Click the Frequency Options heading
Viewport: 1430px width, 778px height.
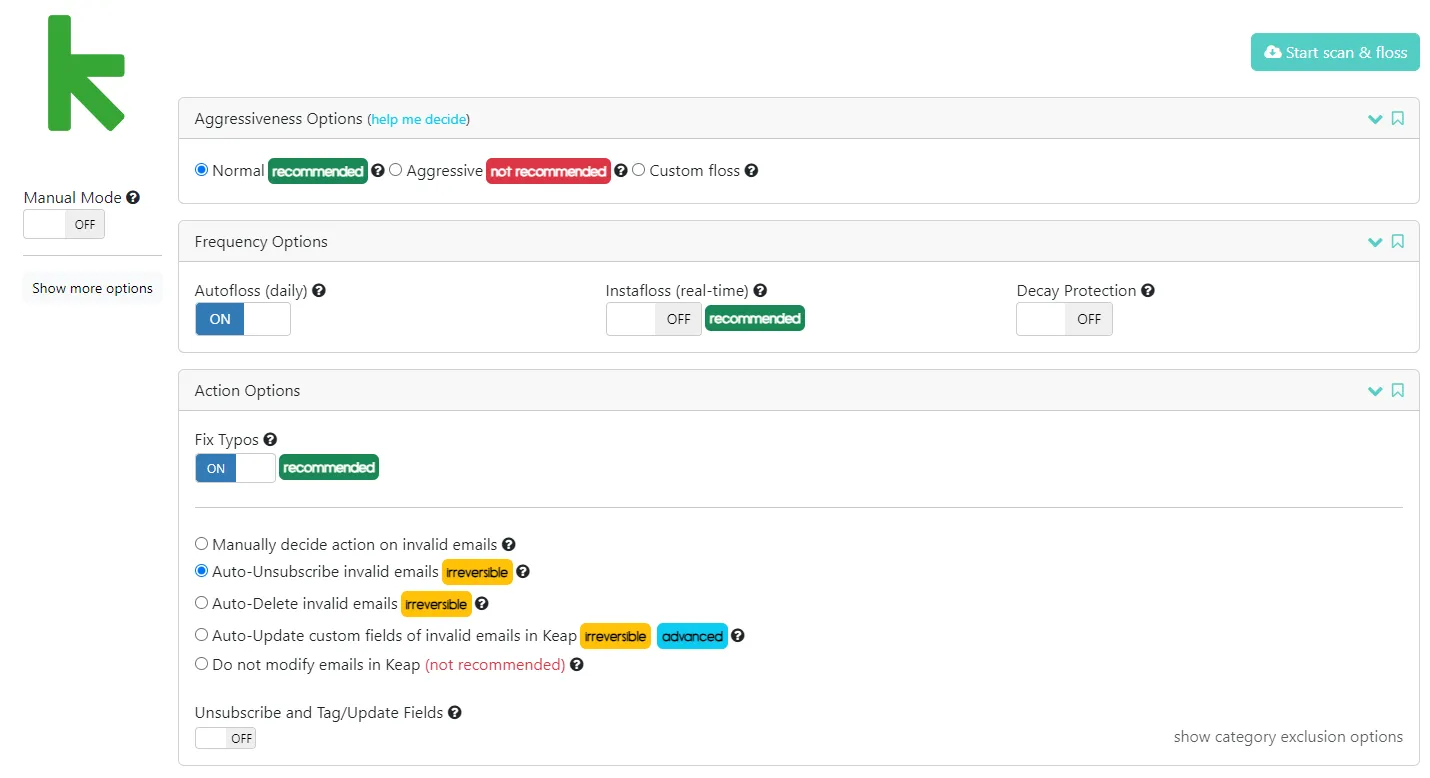pos(261,241)
